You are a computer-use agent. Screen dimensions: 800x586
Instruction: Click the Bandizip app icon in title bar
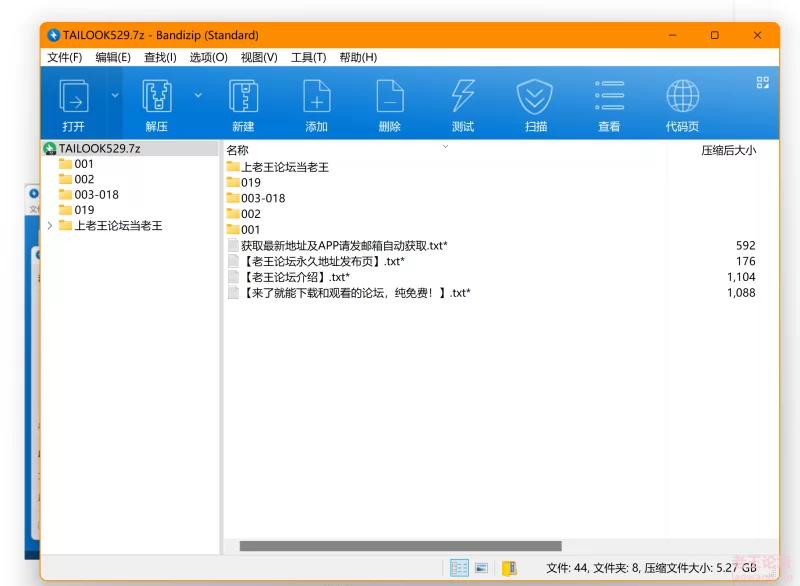(53, 35)
